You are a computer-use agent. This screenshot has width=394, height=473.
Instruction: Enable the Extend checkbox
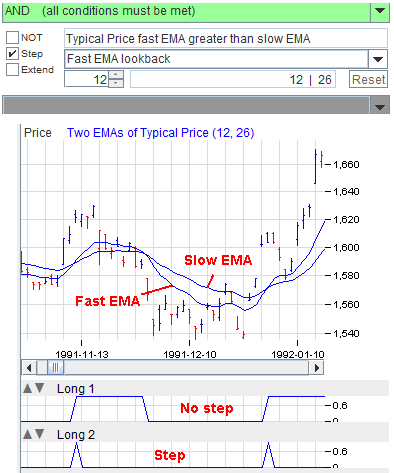click(x=12, y=69)
